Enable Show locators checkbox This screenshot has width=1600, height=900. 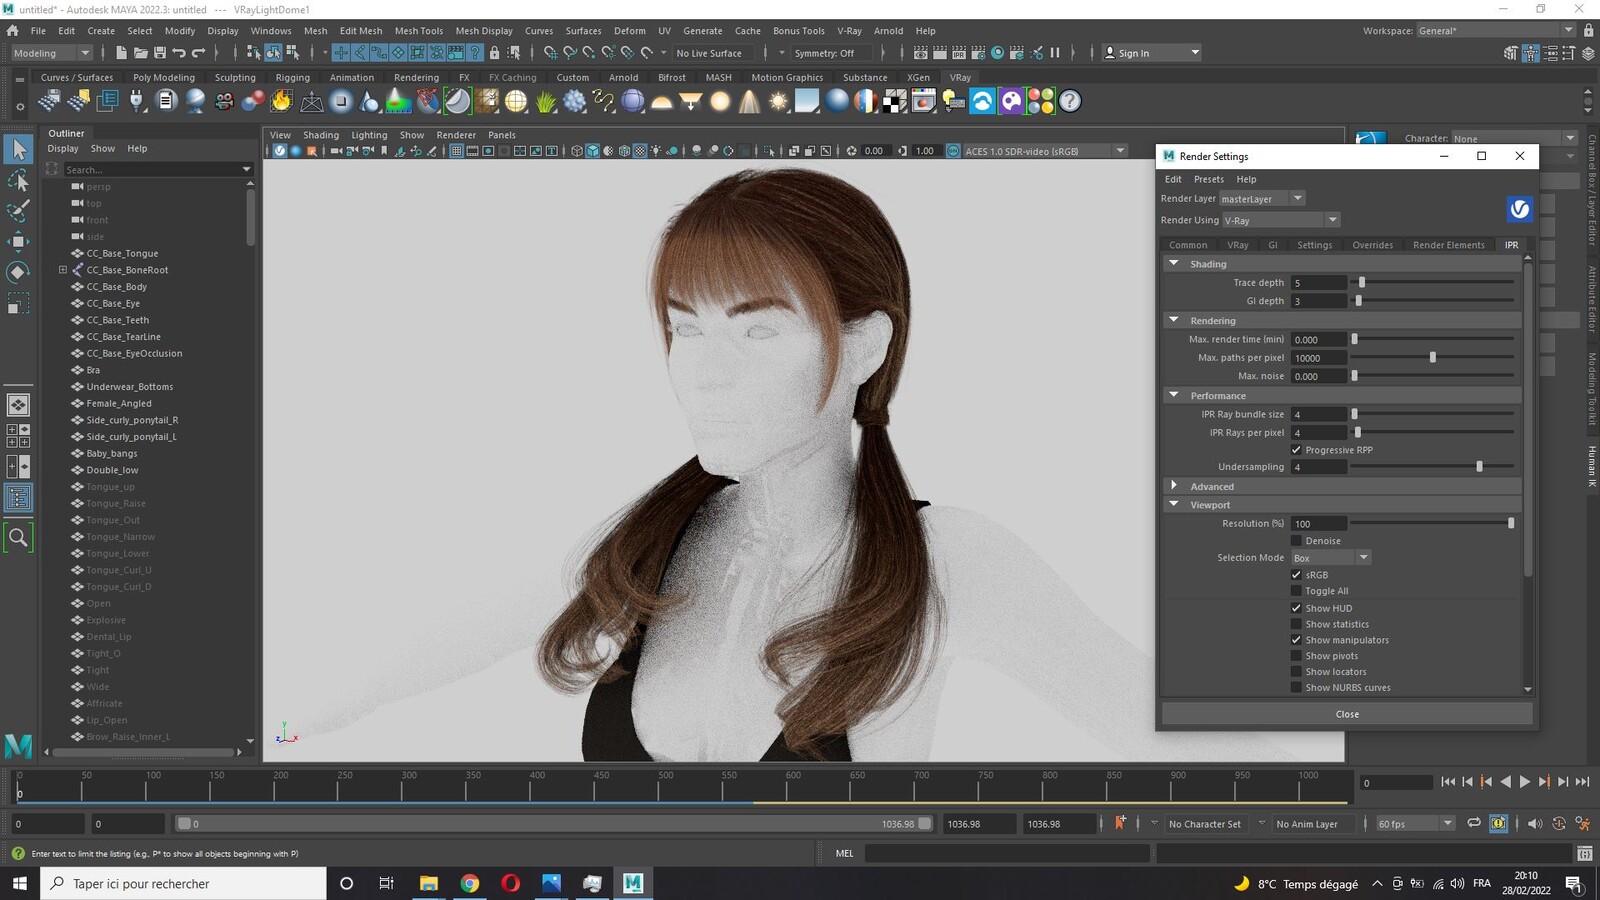[1296, 672]
